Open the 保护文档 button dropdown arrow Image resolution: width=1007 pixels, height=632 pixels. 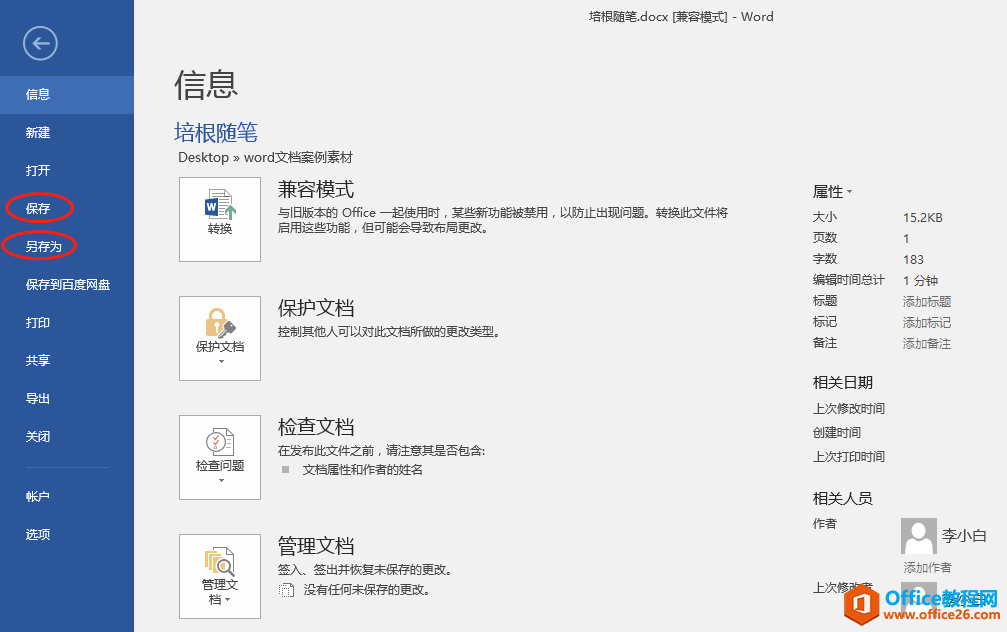221,362
